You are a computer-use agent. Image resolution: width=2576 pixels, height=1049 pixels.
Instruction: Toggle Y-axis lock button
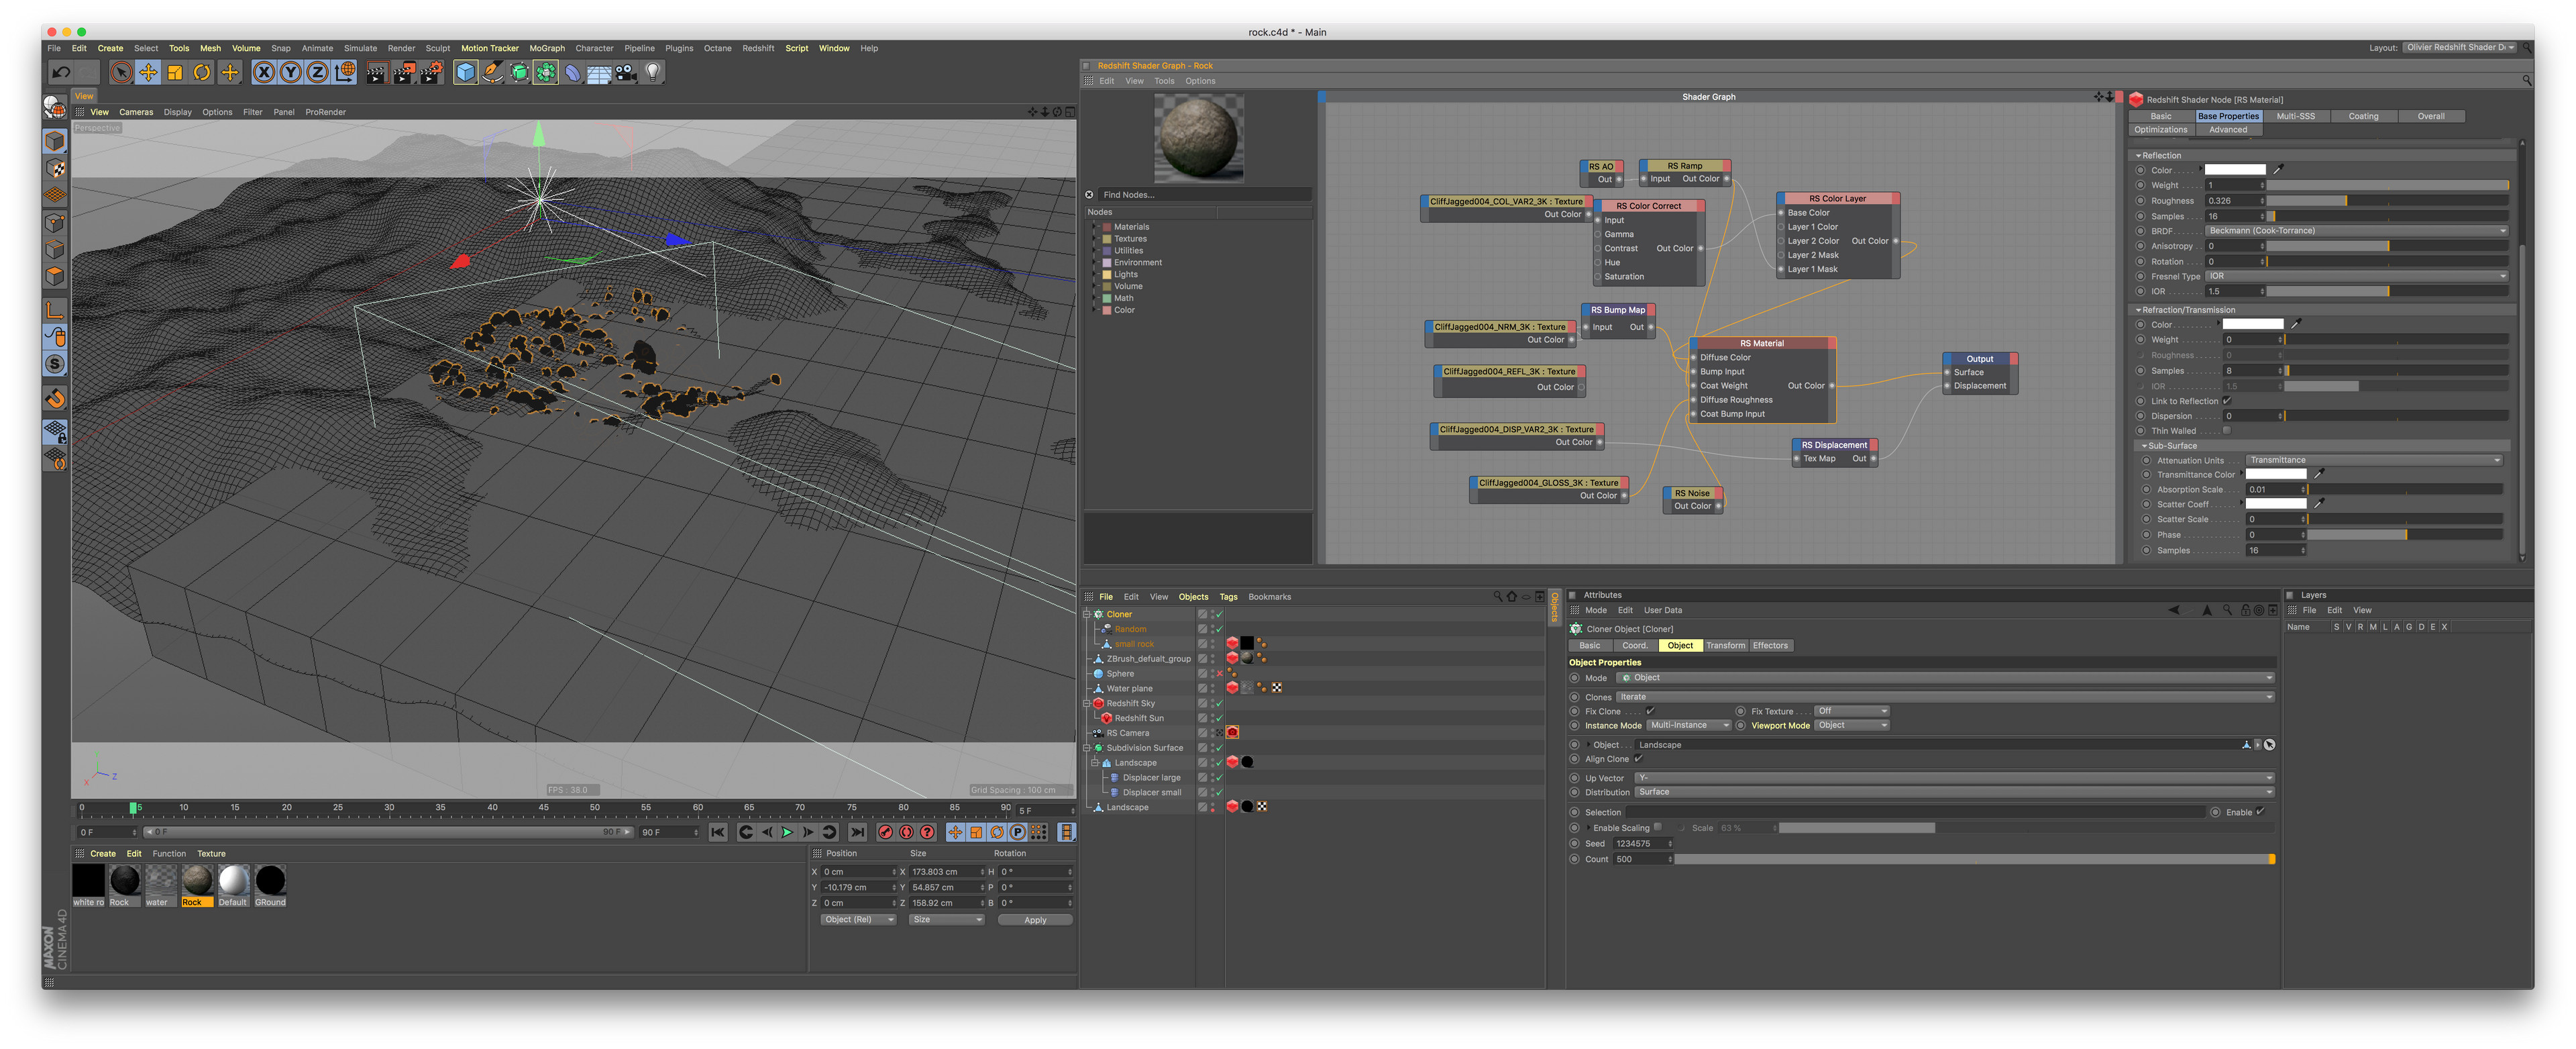[291, 72]
